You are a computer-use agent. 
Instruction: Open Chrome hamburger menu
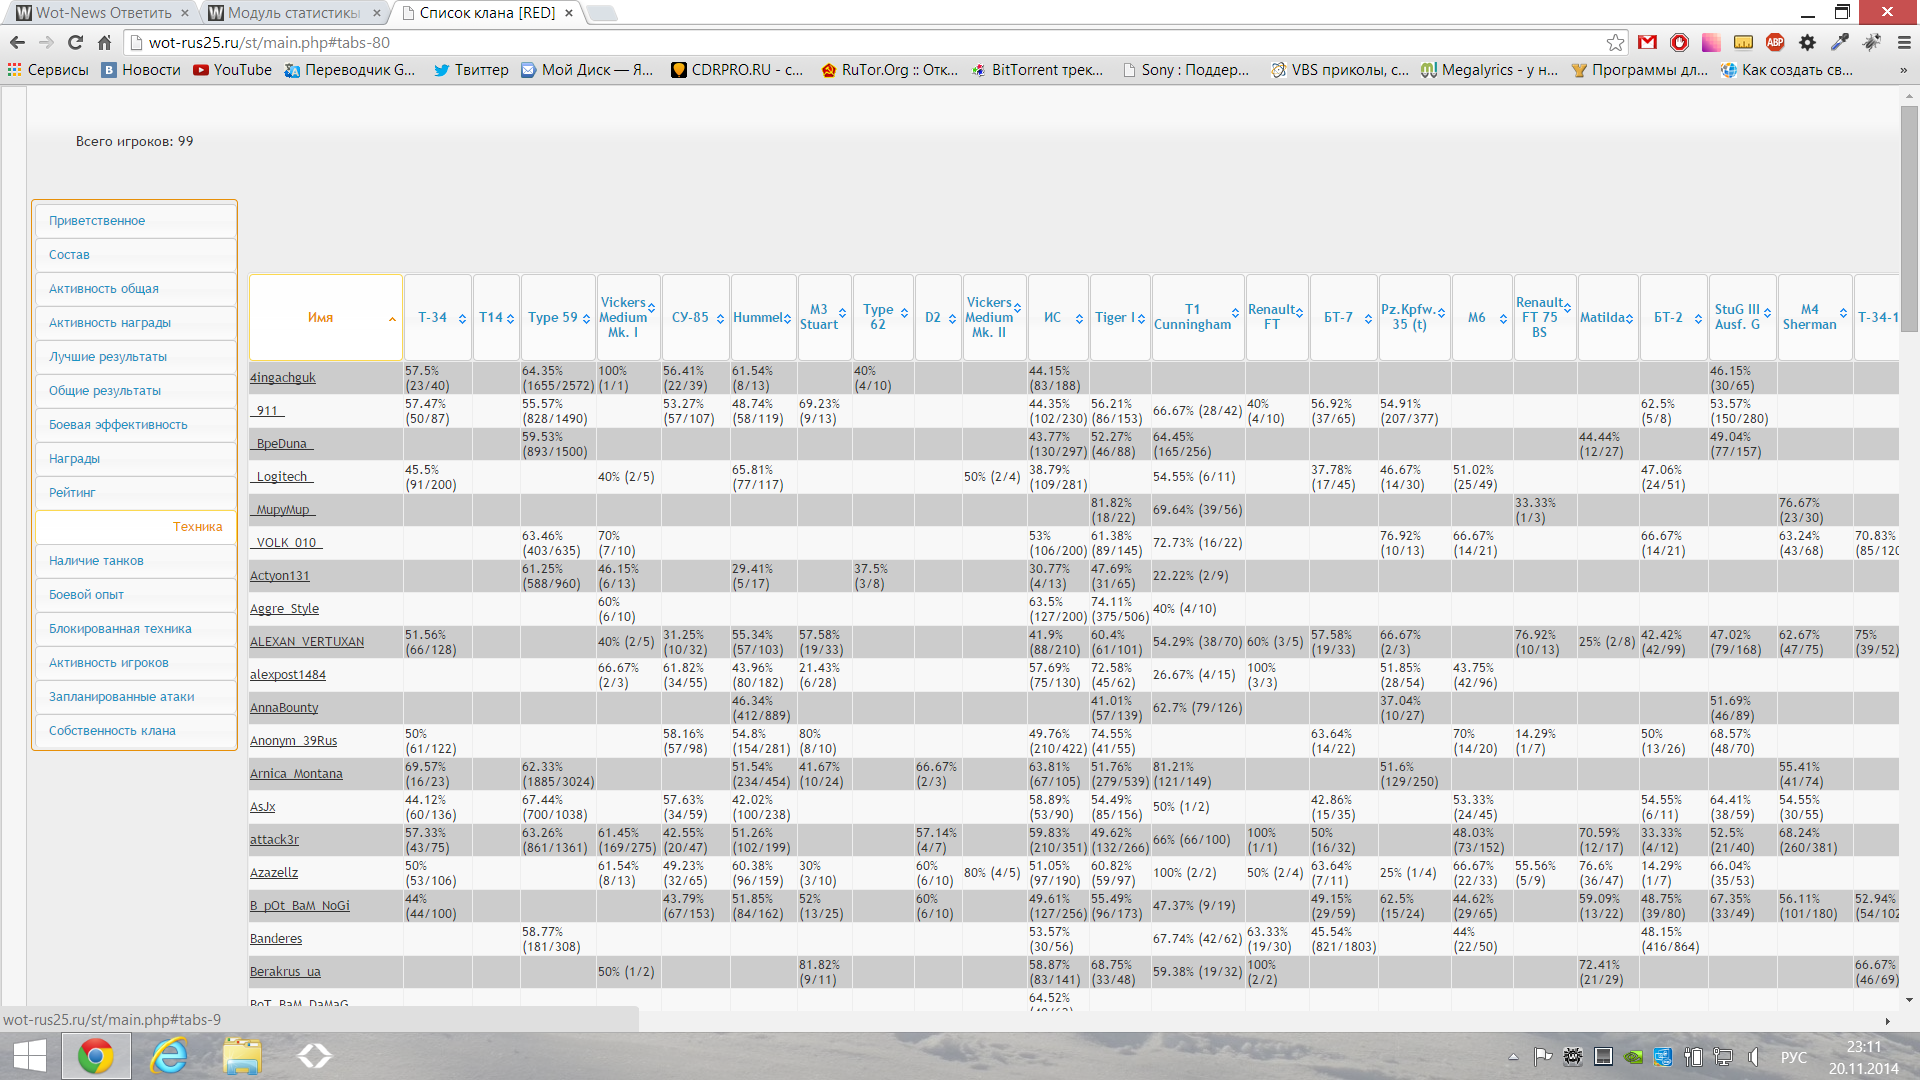(x=1904, y=42)
